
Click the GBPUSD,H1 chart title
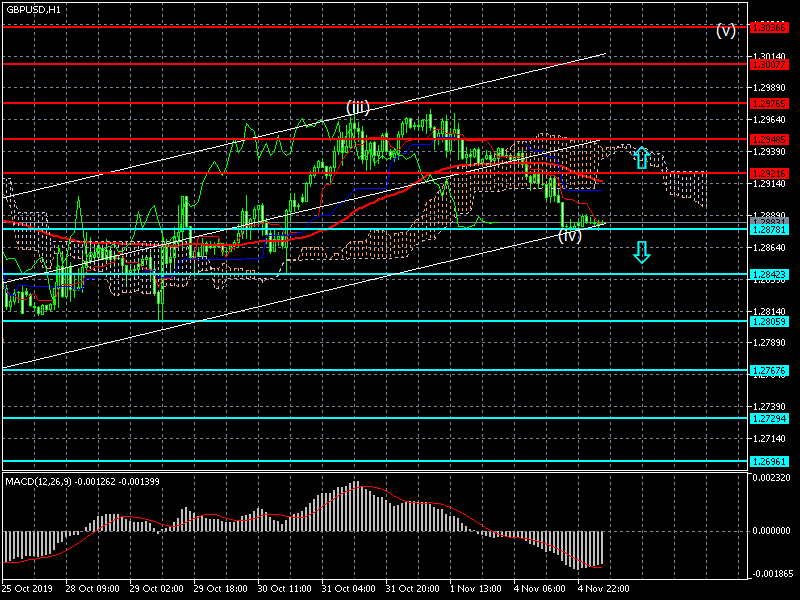(x=32, y=9)
